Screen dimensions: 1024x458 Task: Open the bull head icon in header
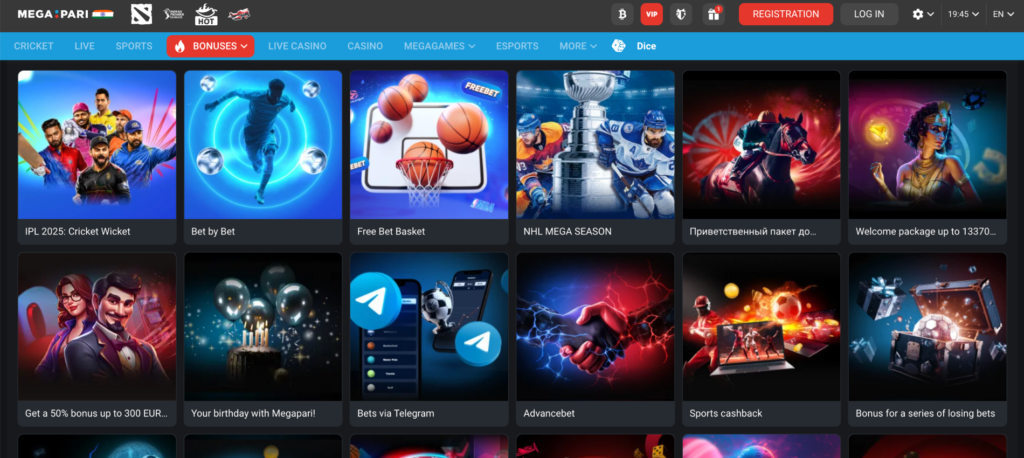click(681, 14)
